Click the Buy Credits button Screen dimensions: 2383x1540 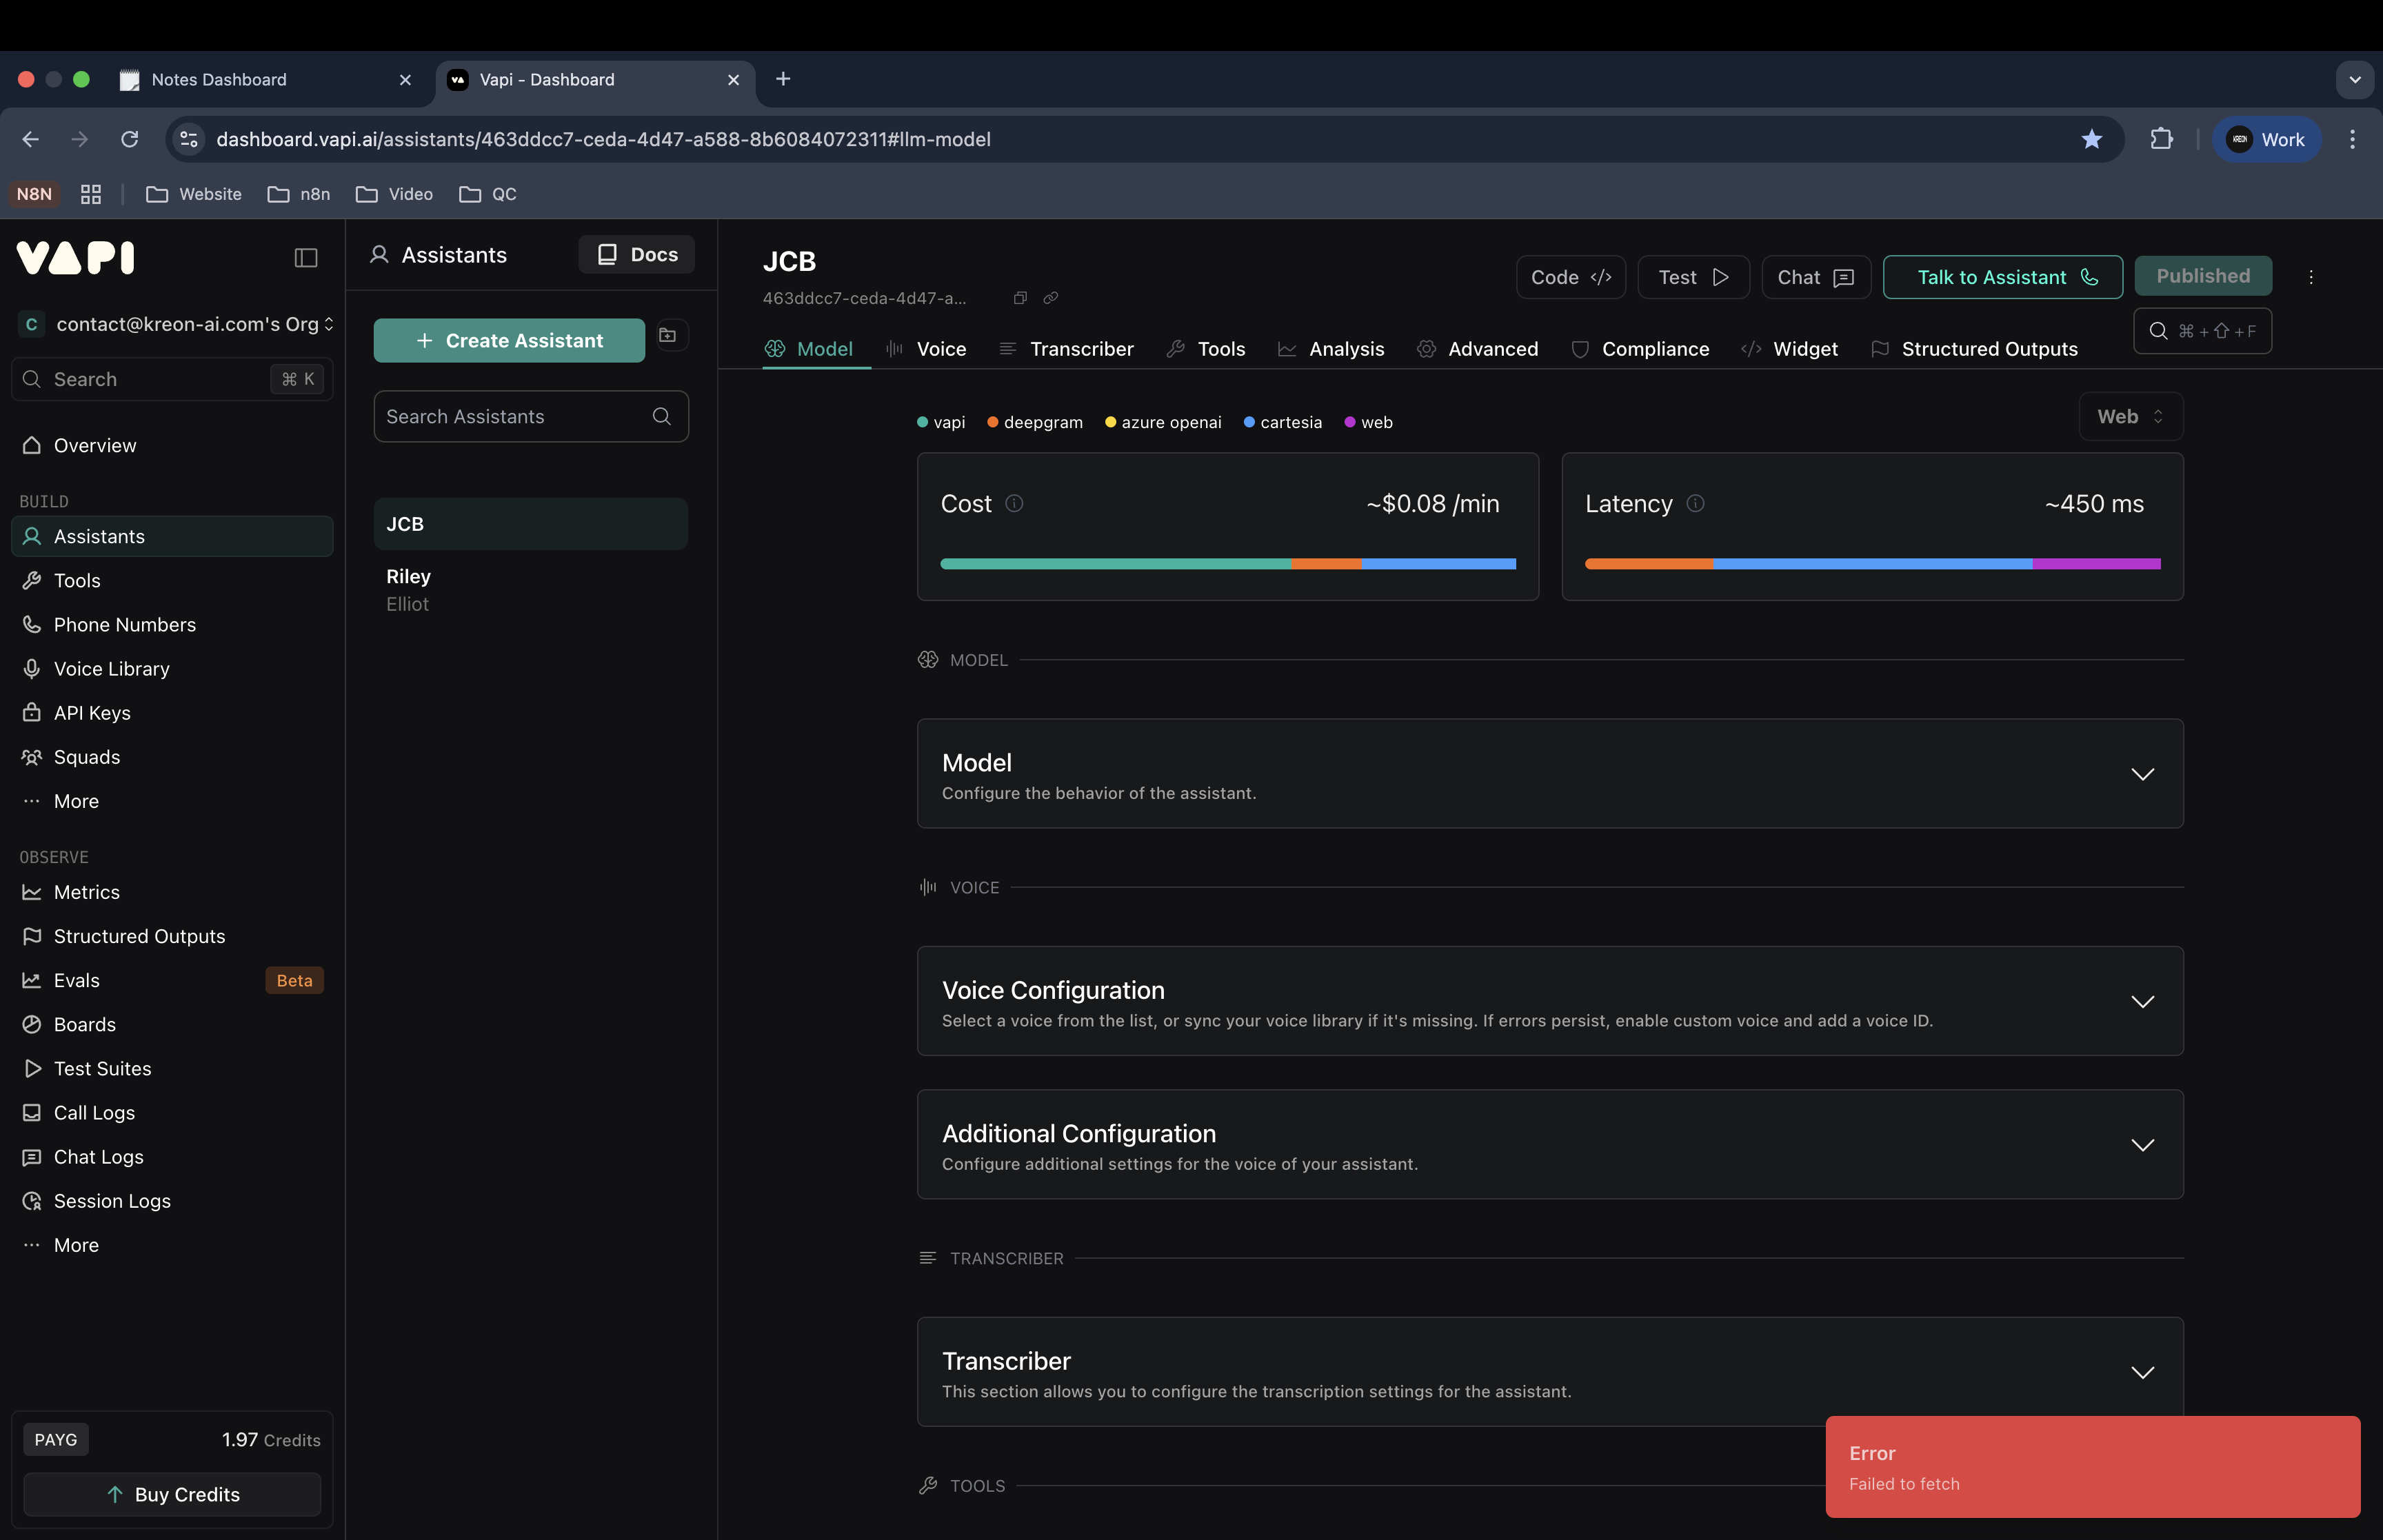172,1494
